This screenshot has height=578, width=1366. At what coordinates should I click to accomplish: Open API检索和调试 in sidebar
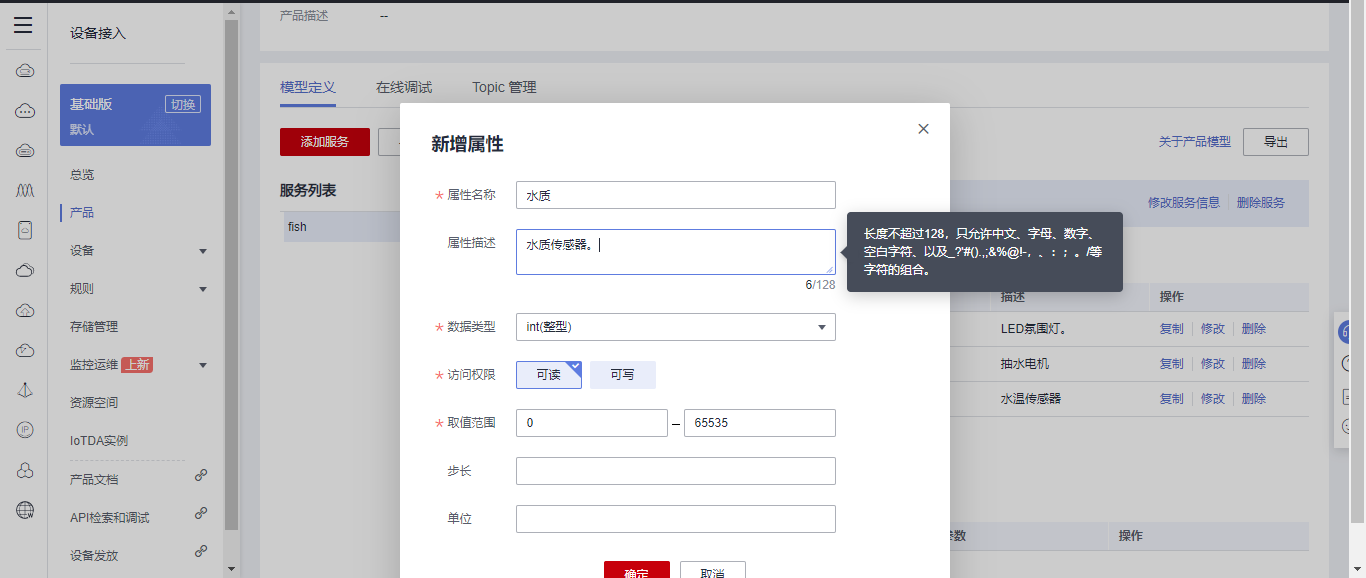coord(110,517)
